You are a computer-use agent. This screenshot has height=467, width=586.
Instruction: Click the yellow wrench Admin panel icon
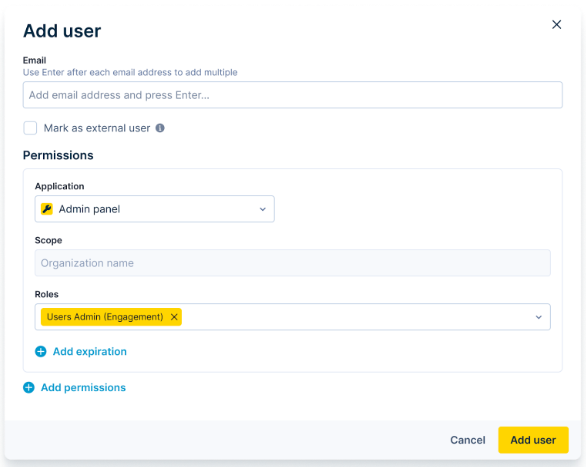[x=47, y=209]
